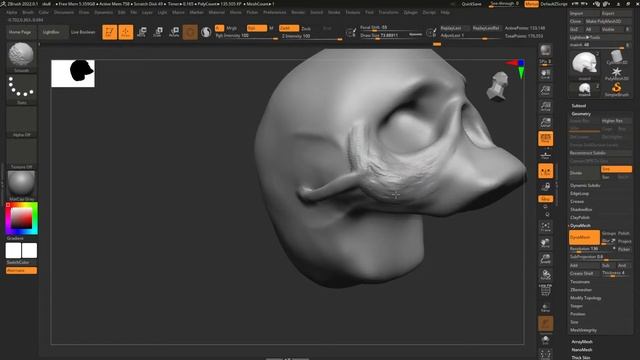The image size is (640, 360).
Task: Click the Zoom canvas icon
Action: [545, 90]
